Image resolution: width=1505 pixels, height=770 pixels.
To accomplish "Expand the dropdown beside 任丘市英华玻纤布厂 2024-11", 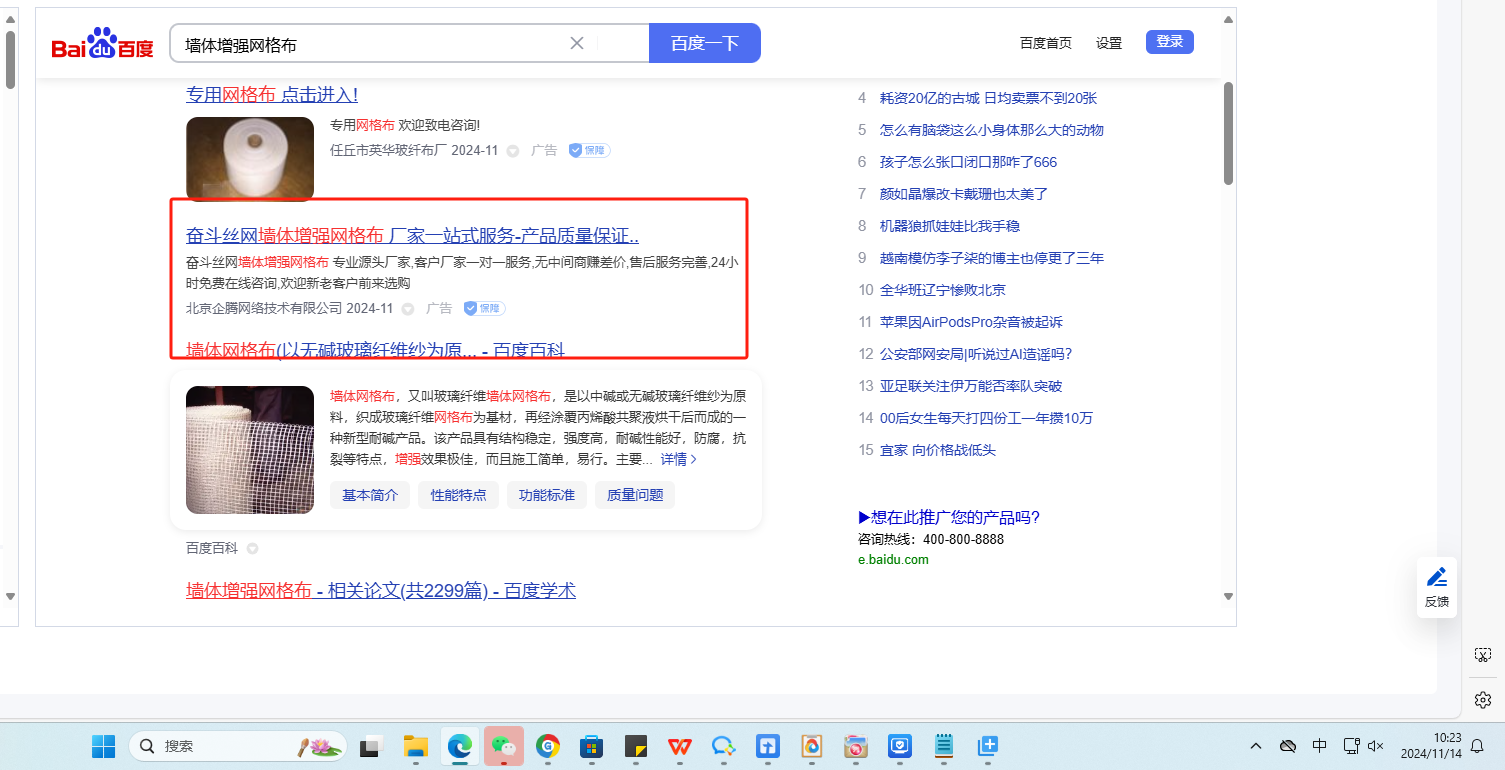I will point(513,151).
